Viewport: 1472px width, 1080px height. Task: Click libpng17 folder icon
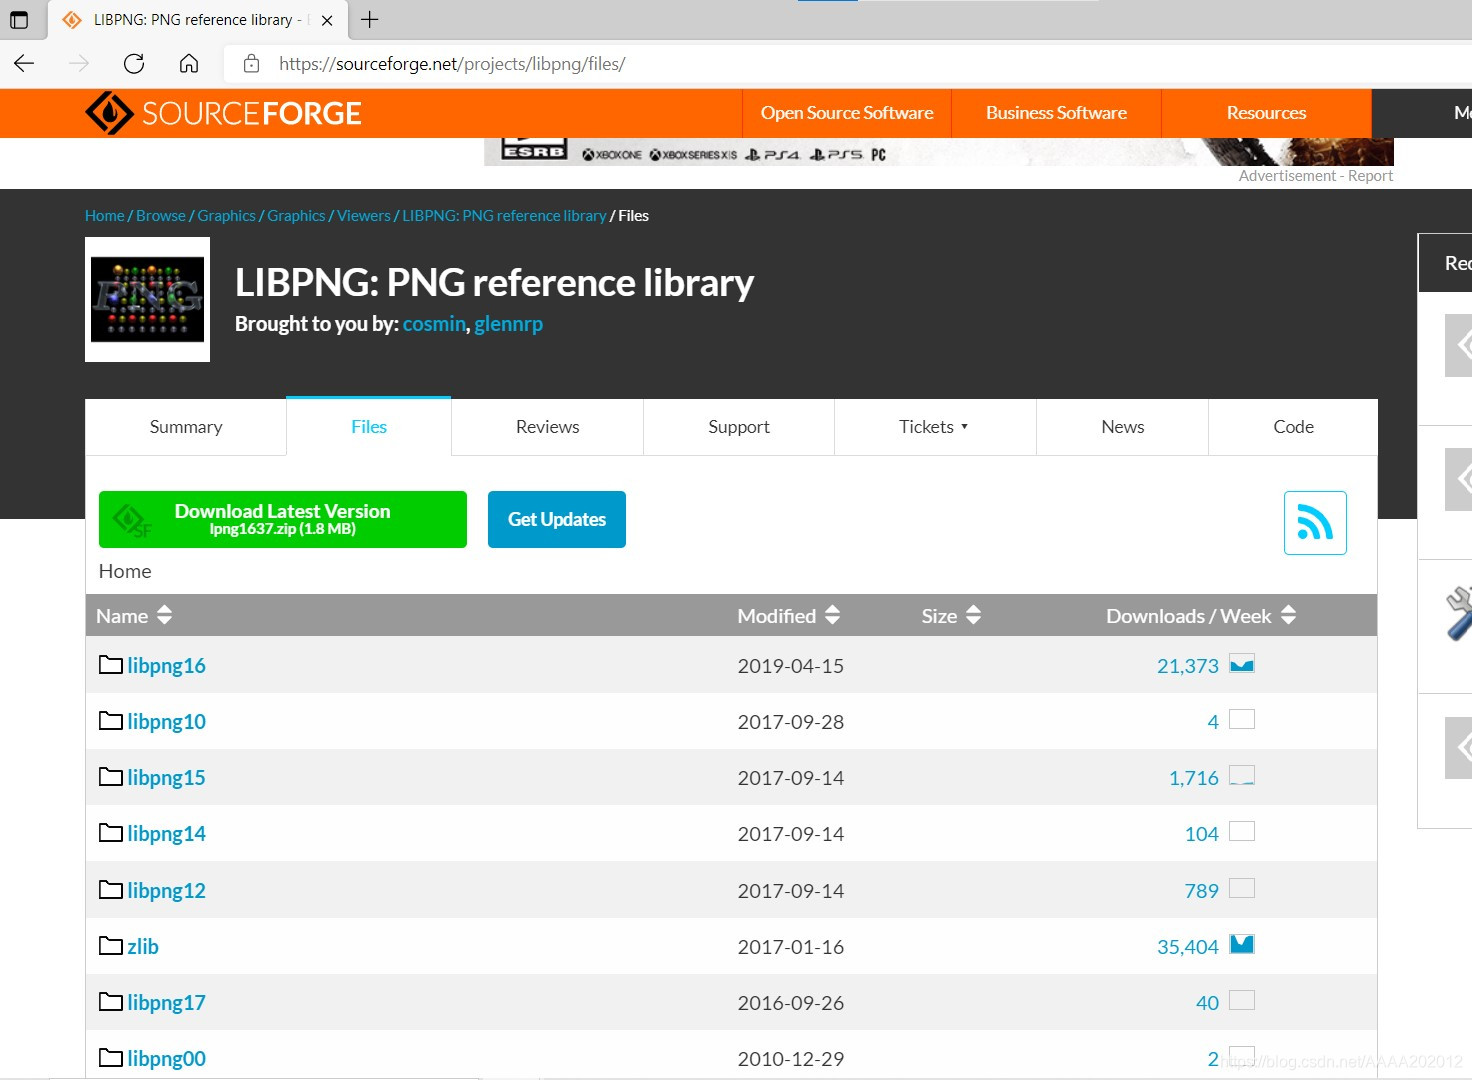[x=111, y=1002]
